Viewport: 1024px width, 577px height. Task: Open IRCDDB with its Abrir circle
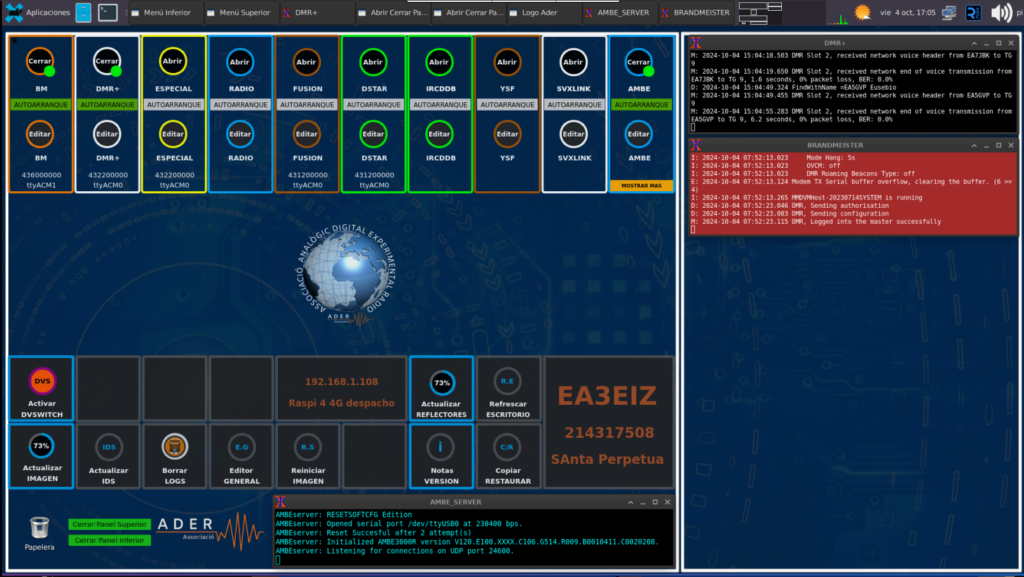point(439,62)
